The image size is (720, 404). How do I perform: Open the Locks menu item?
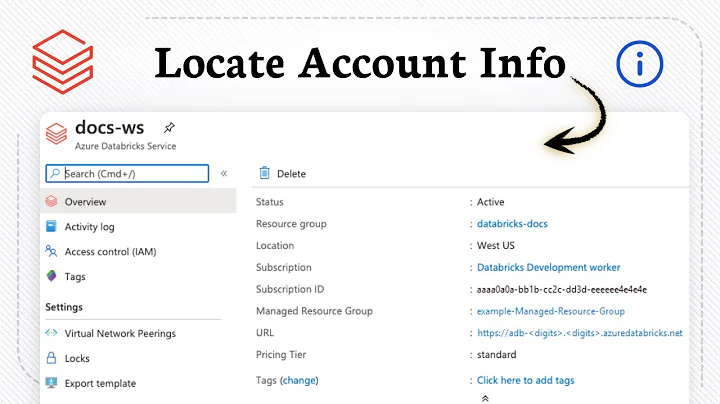click(77, 358)
